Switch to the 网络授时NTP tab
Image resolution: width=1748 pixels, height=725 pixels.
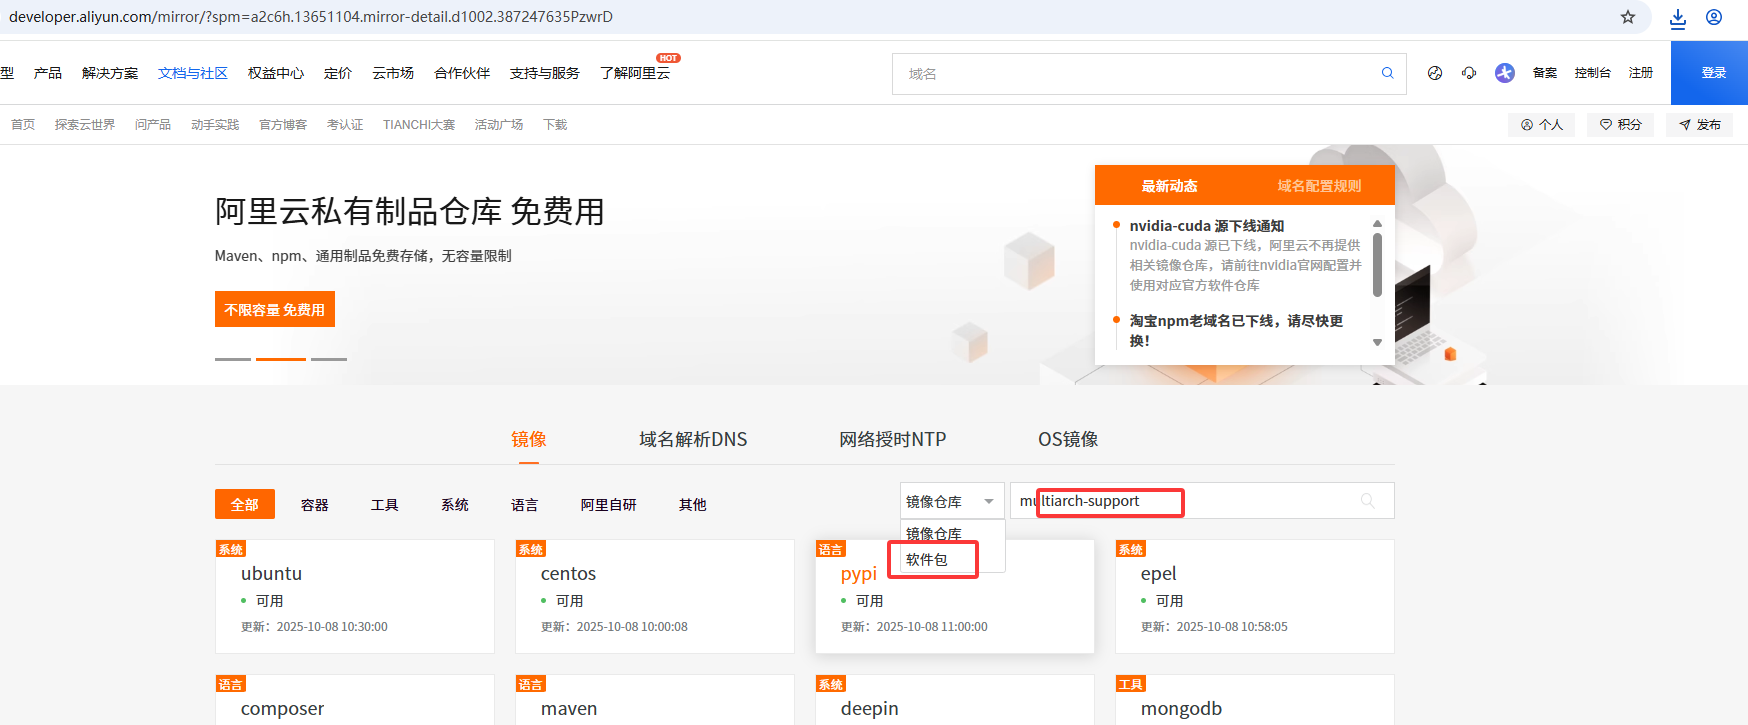893,440
